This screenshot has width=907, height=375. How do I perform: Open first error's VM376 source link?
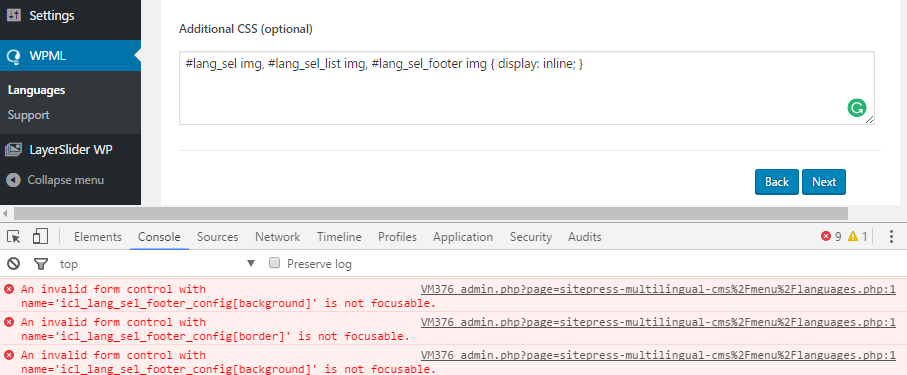[658, 289]
